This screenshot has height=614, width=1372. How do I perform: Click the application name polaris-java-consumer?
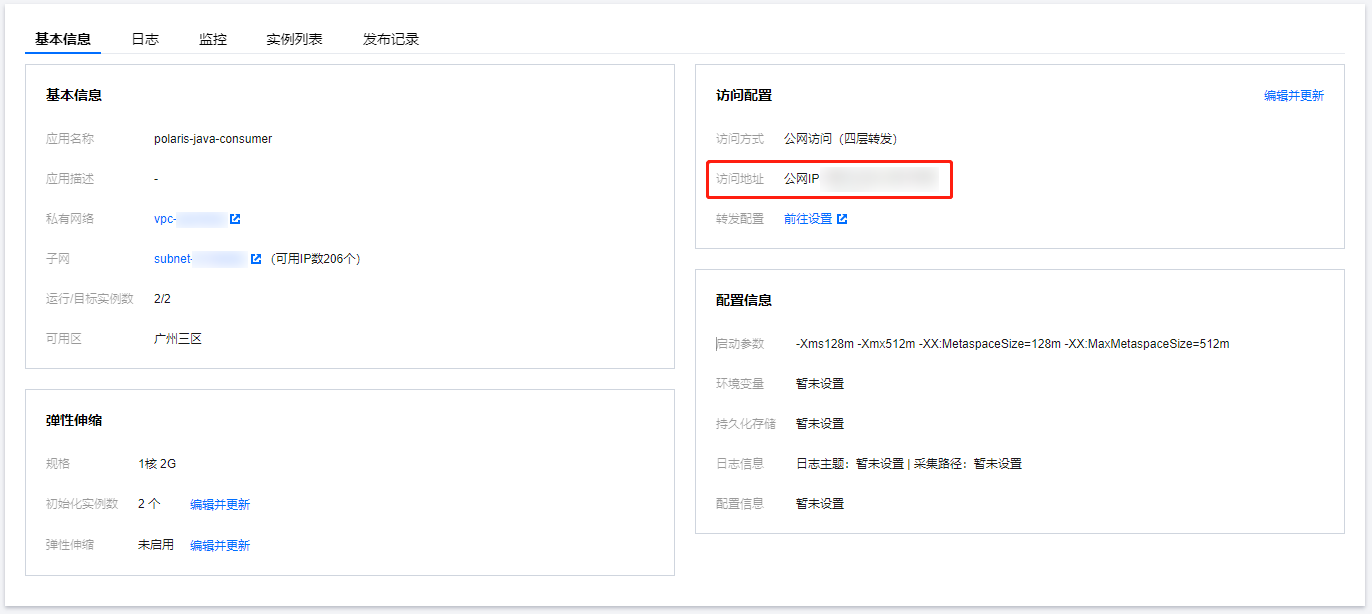pos(213,139)
